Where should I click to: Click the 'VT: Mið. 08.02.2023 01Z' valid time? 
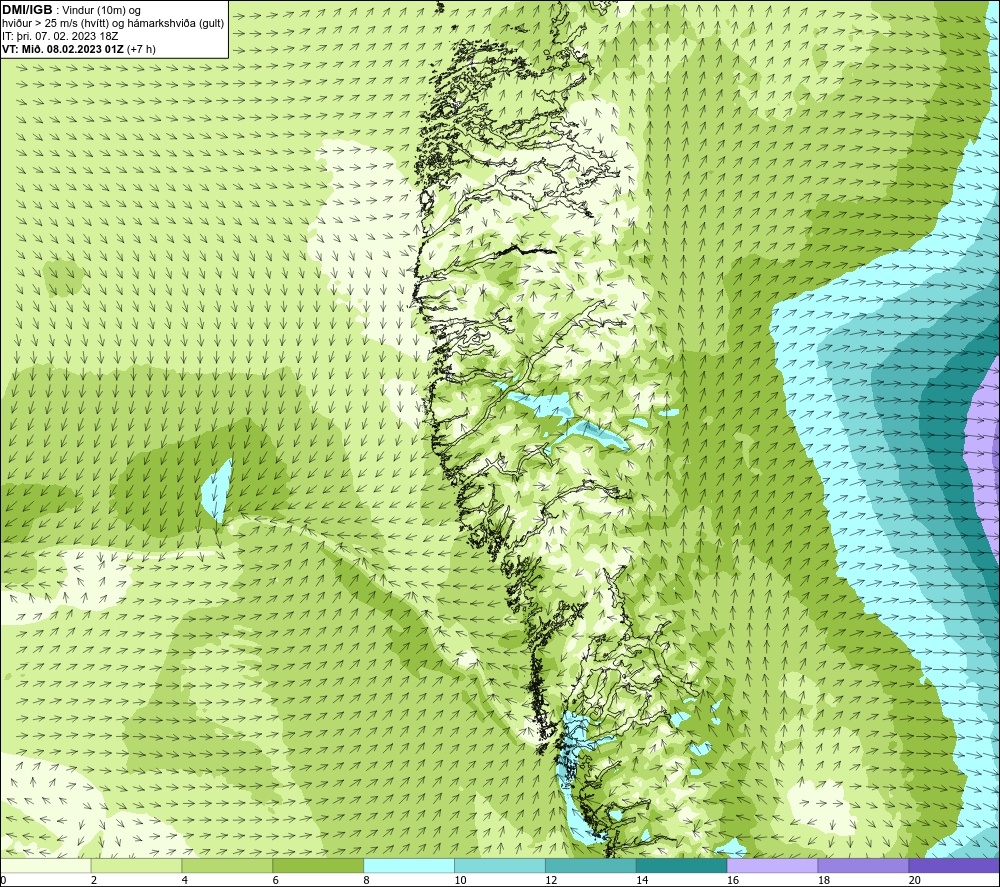pos(63,49)
